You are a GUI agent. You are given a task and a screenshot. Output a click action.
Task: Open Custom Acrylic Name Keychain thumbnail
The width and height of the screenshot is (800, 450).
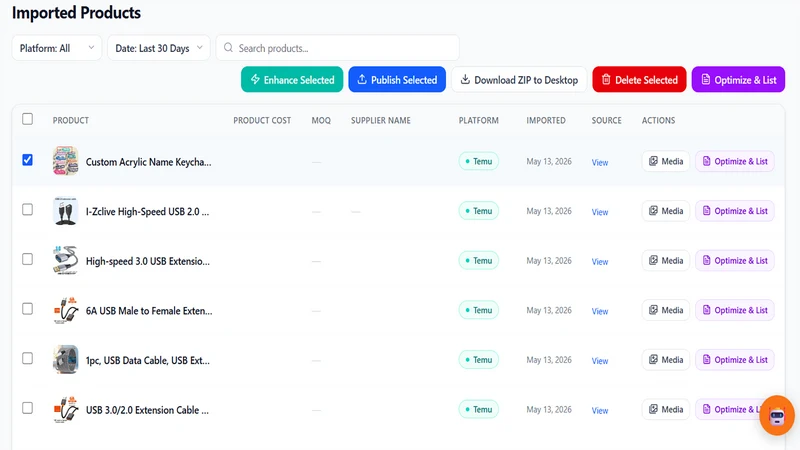pos(66,161)
